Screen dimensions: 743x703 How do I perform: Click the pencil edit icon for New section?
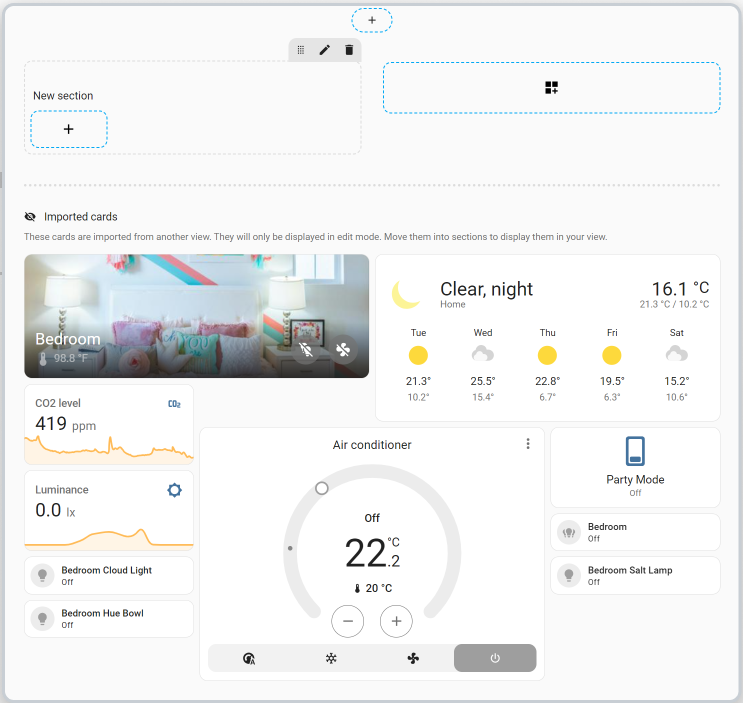[325, 50]
